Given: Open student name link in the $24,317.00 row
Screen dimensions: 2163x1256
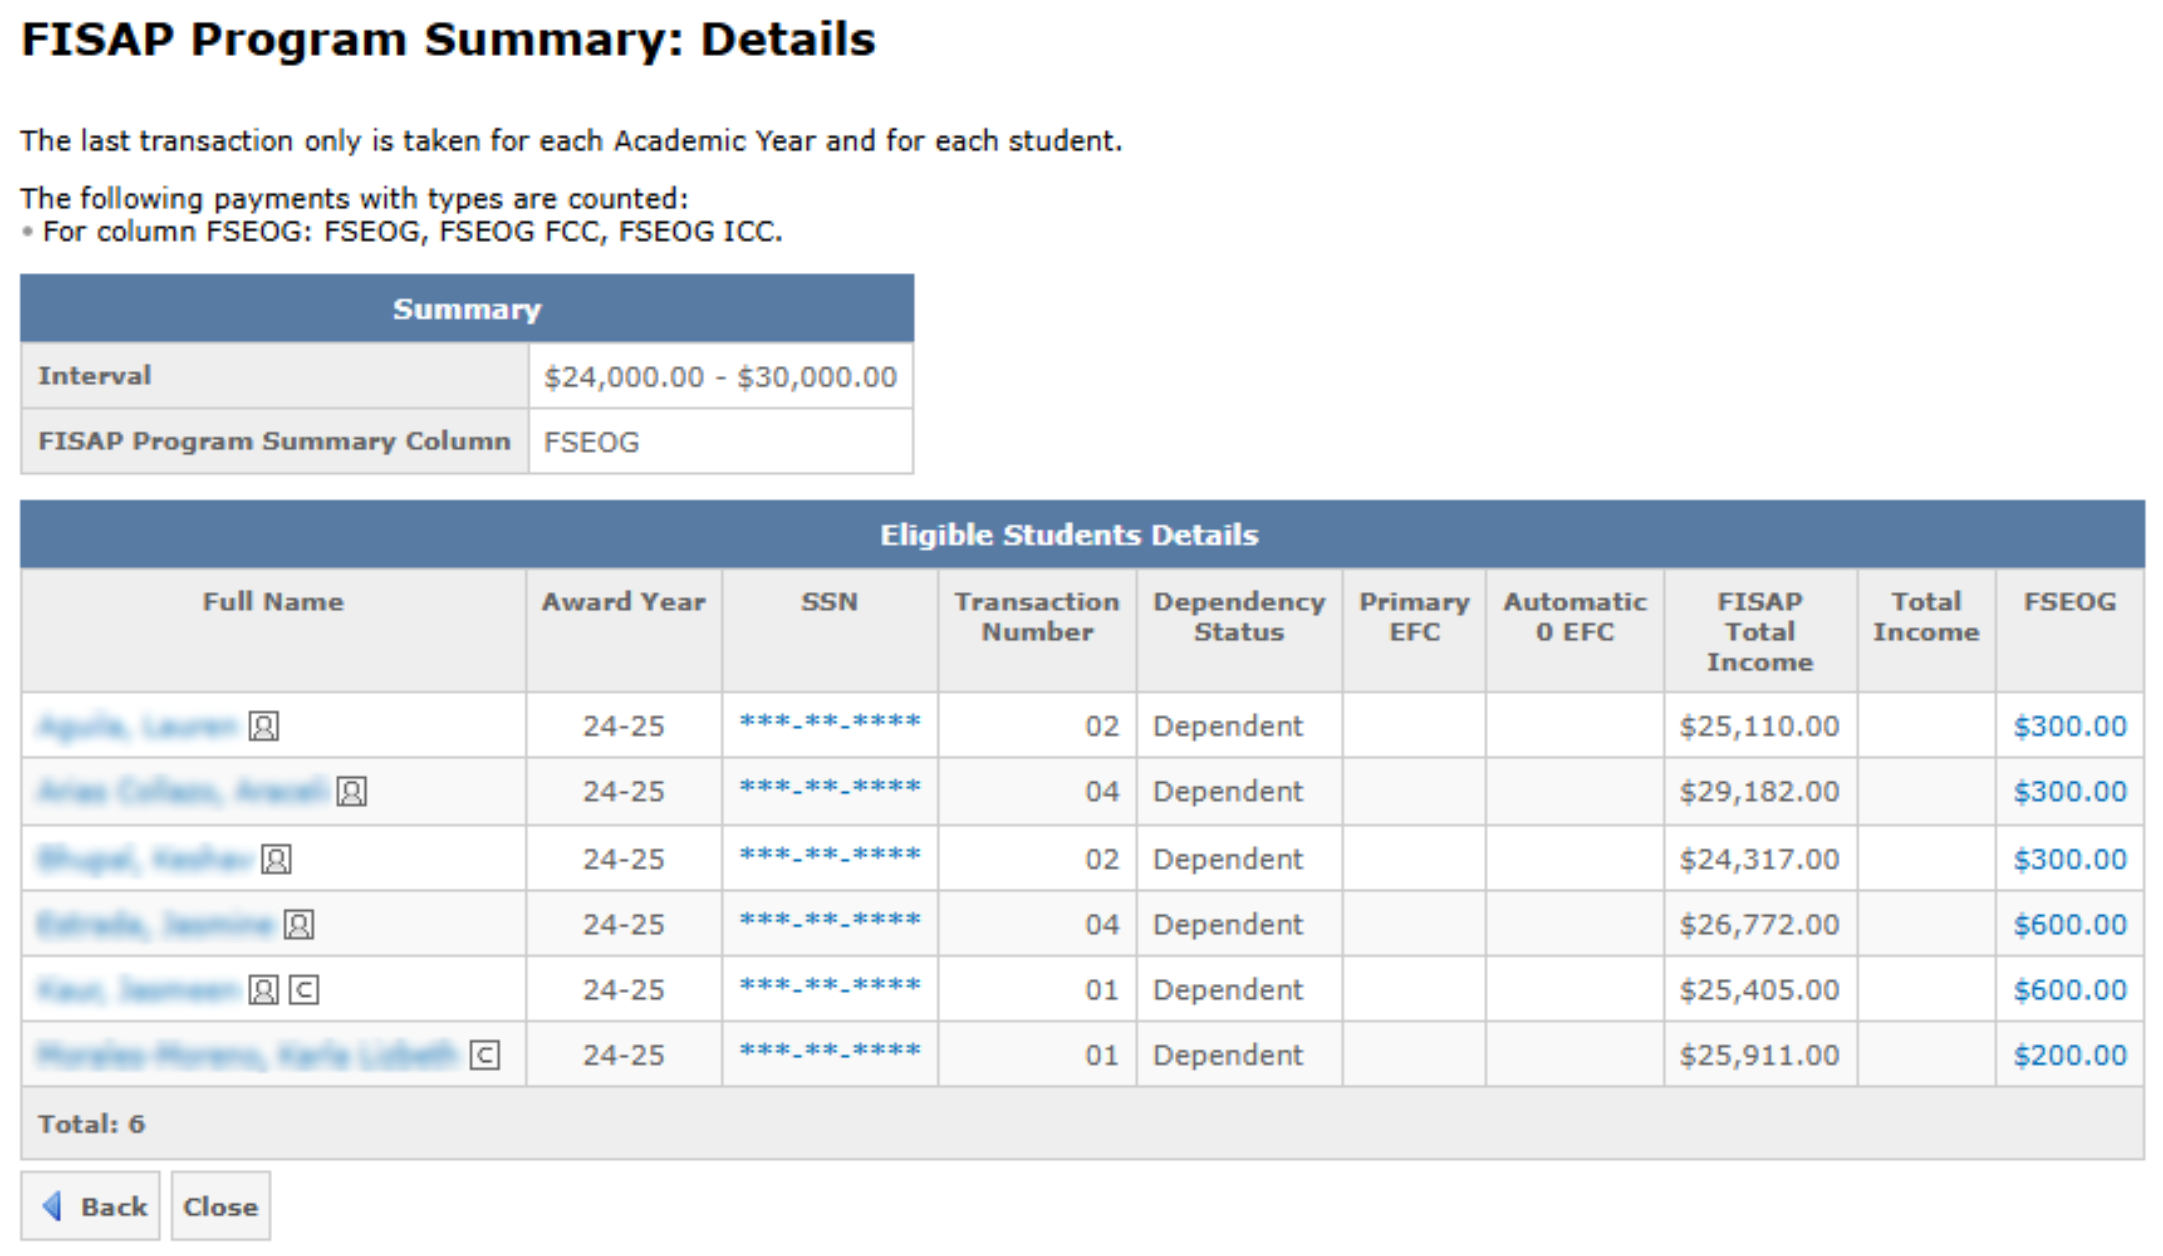Looking at the screenshot, I should coord(145,859).
